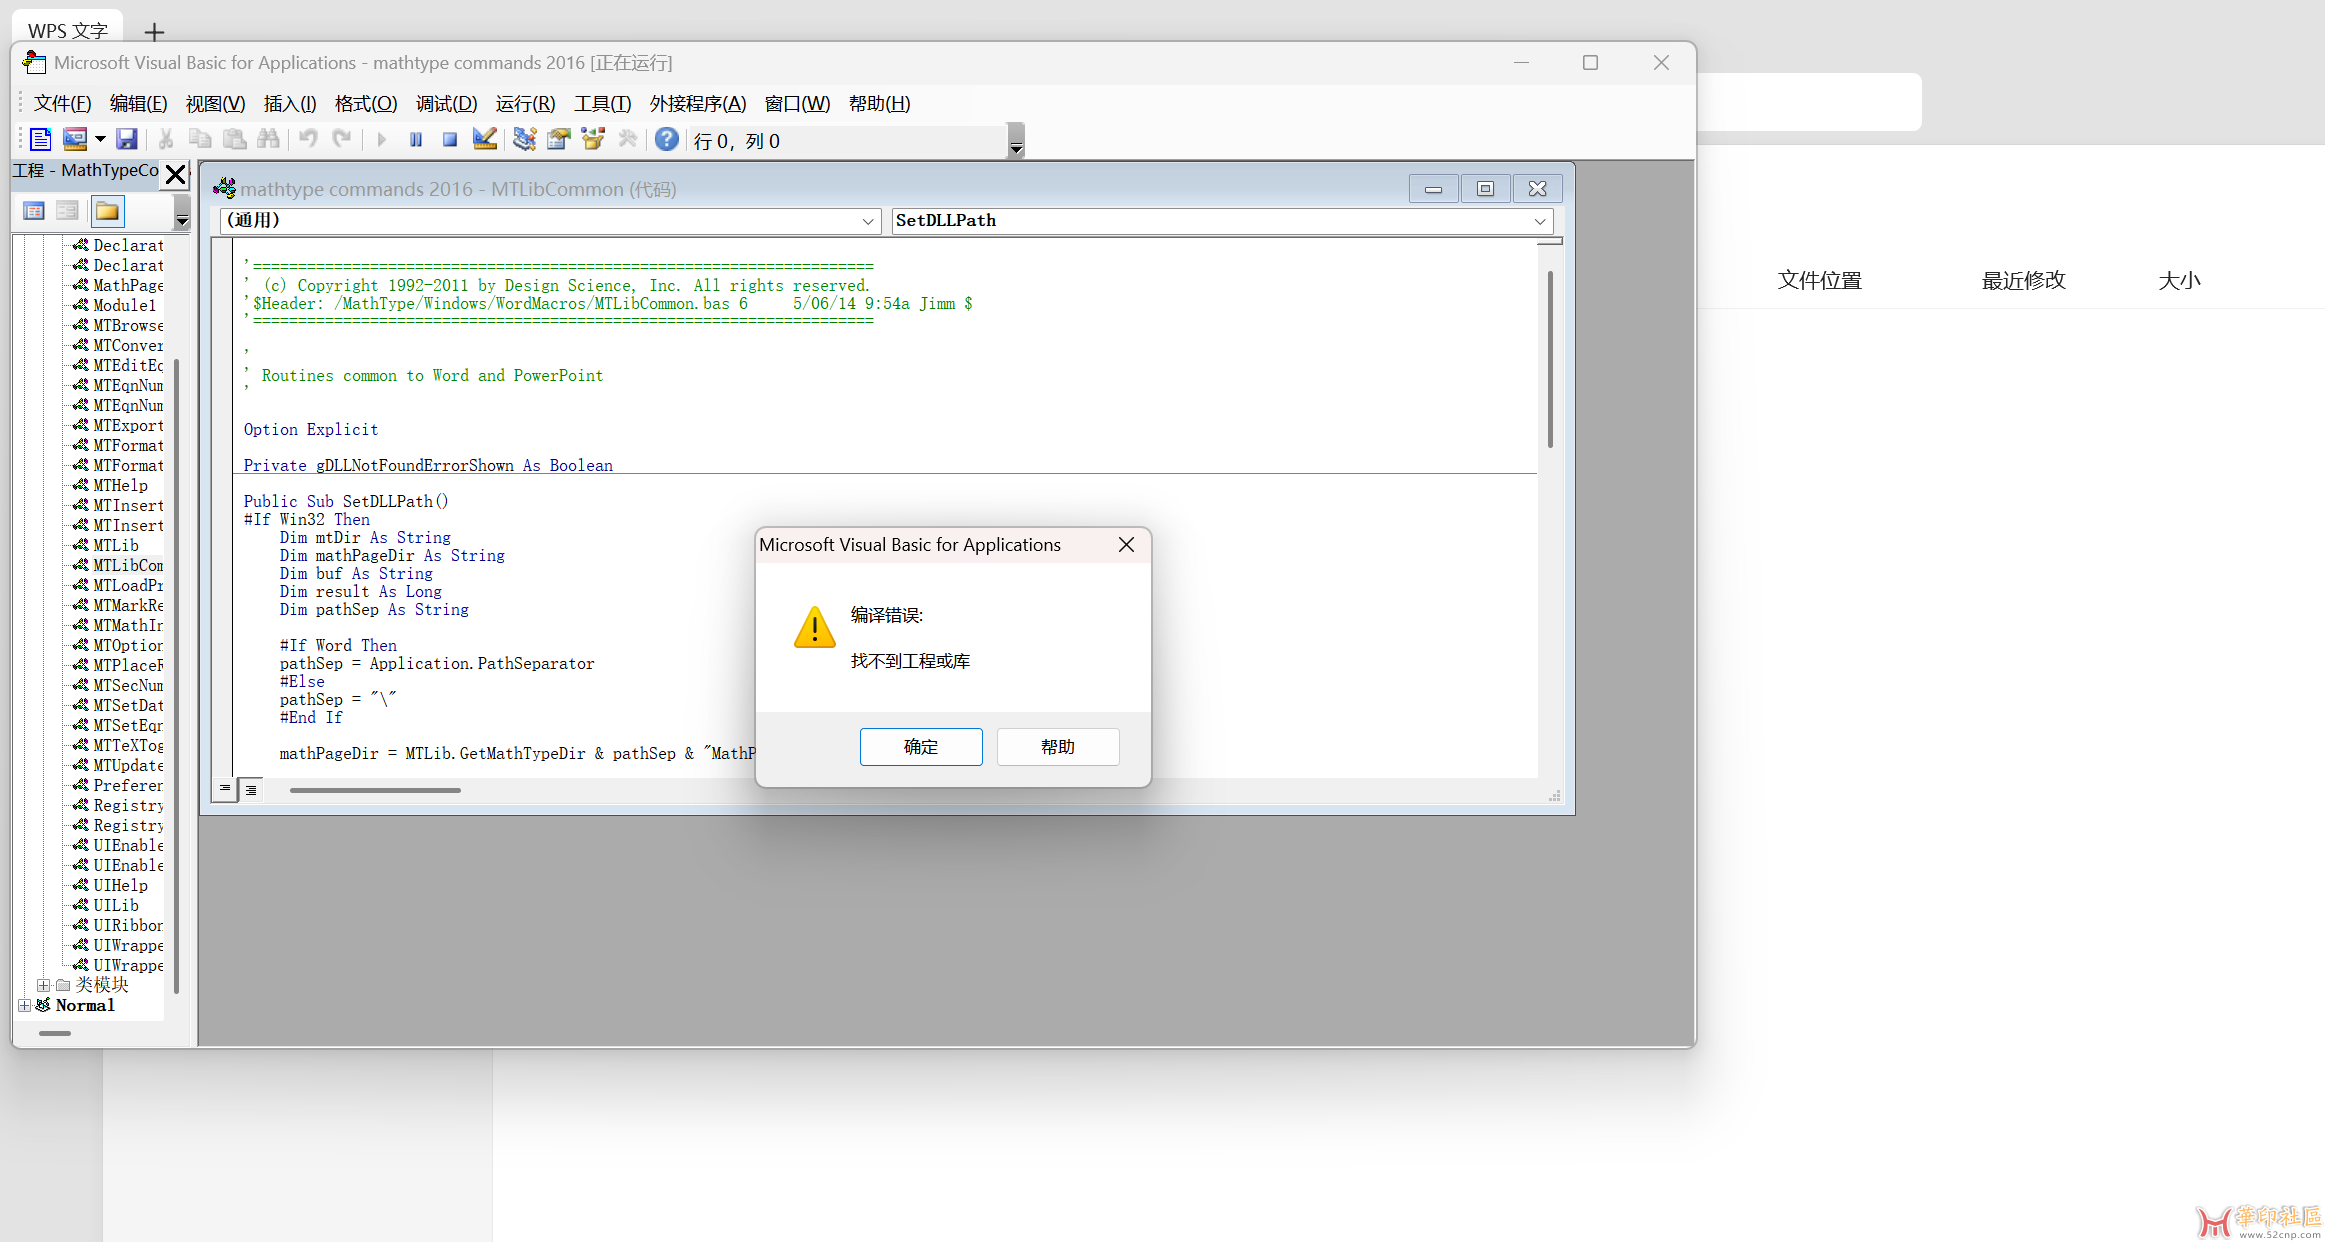The height and width of the screenshot is (1242, 2325).
Task: Click the code window vertical scrollbar thumb
Action: [x=1550, y=359]
